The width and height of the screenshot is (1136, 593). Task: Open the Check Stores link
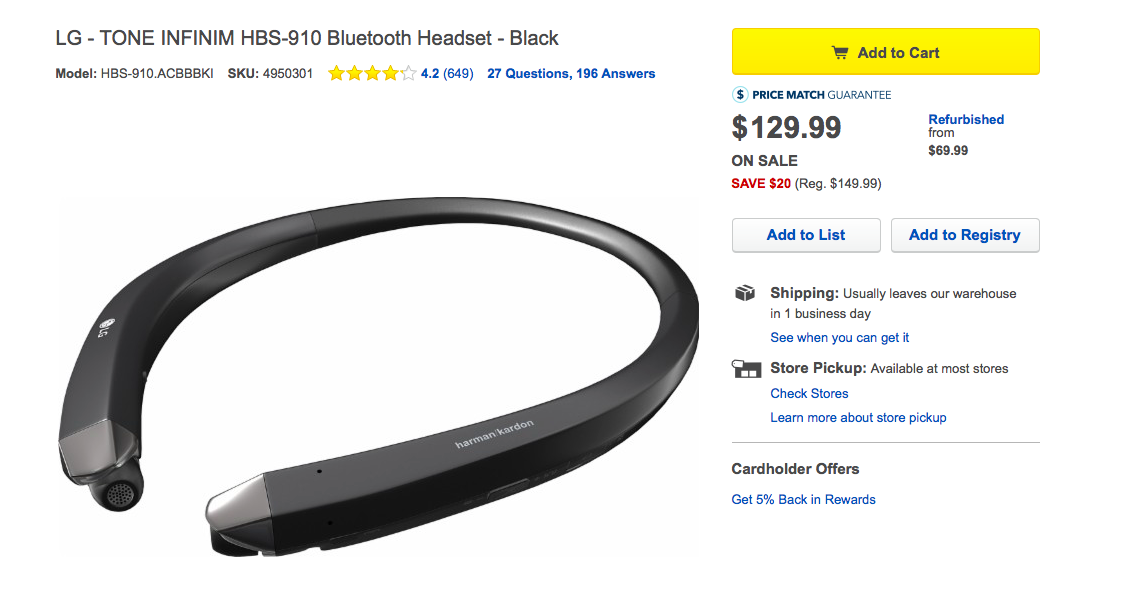pyautogui.click(x=809, y=394)
